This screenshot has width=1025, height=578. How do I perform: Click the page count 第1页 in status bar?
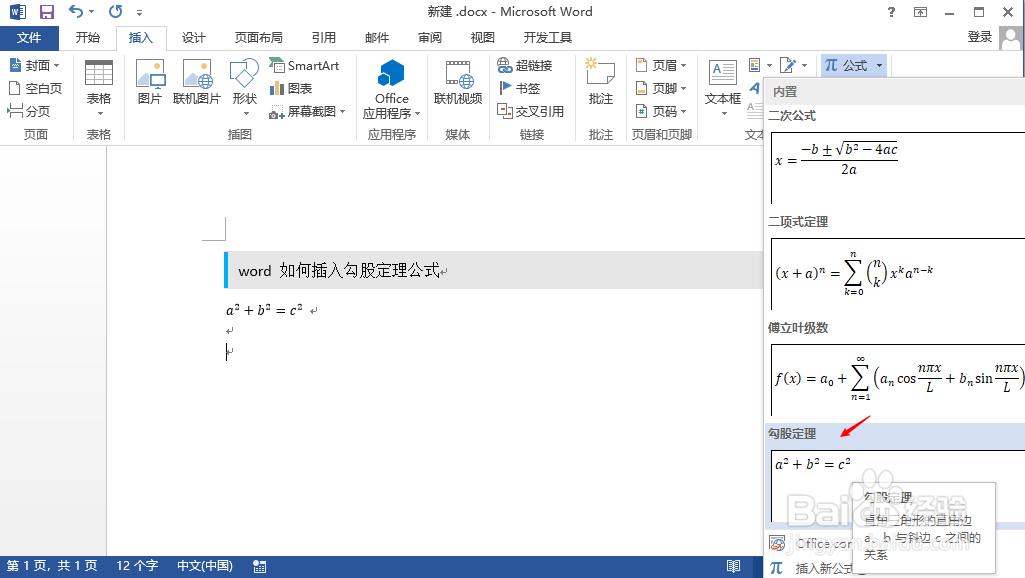52,566
